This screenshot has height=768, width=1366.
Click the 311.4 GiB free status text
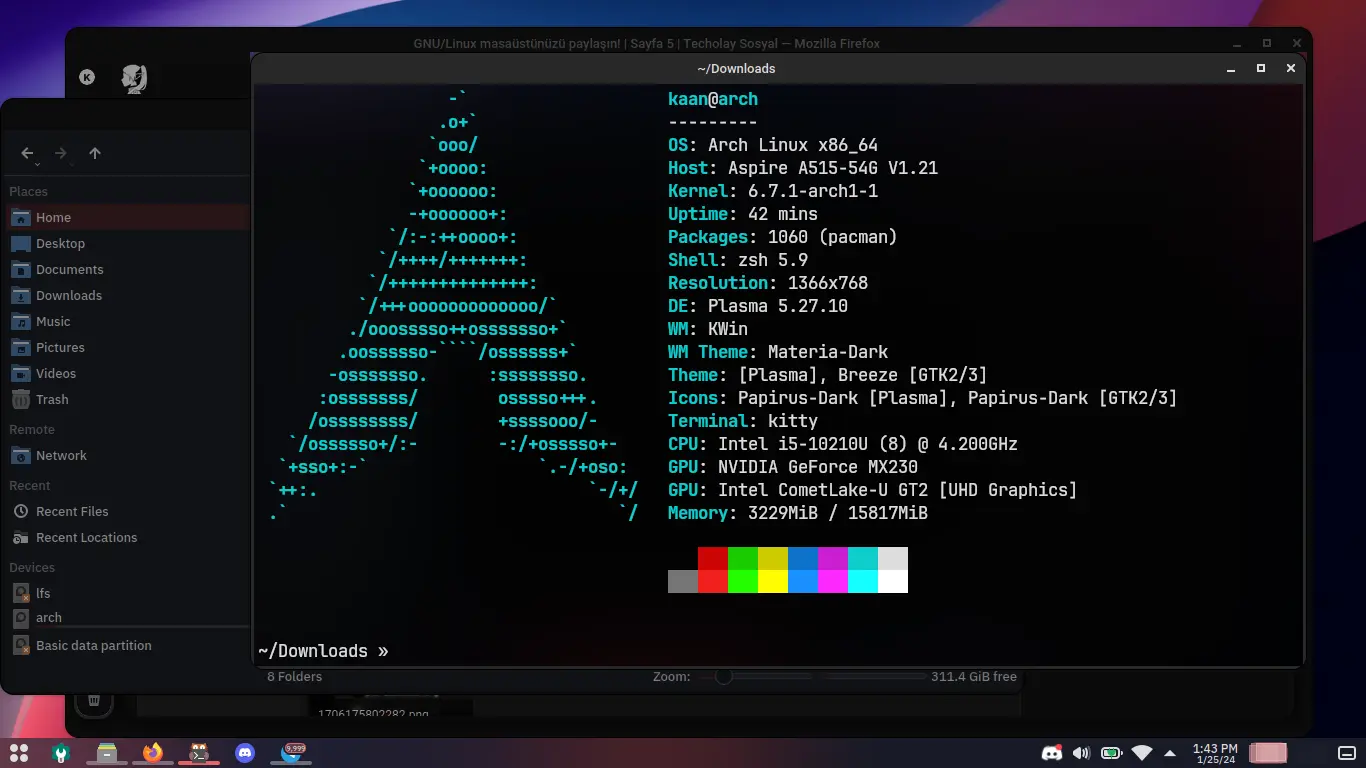pos(973,677)
